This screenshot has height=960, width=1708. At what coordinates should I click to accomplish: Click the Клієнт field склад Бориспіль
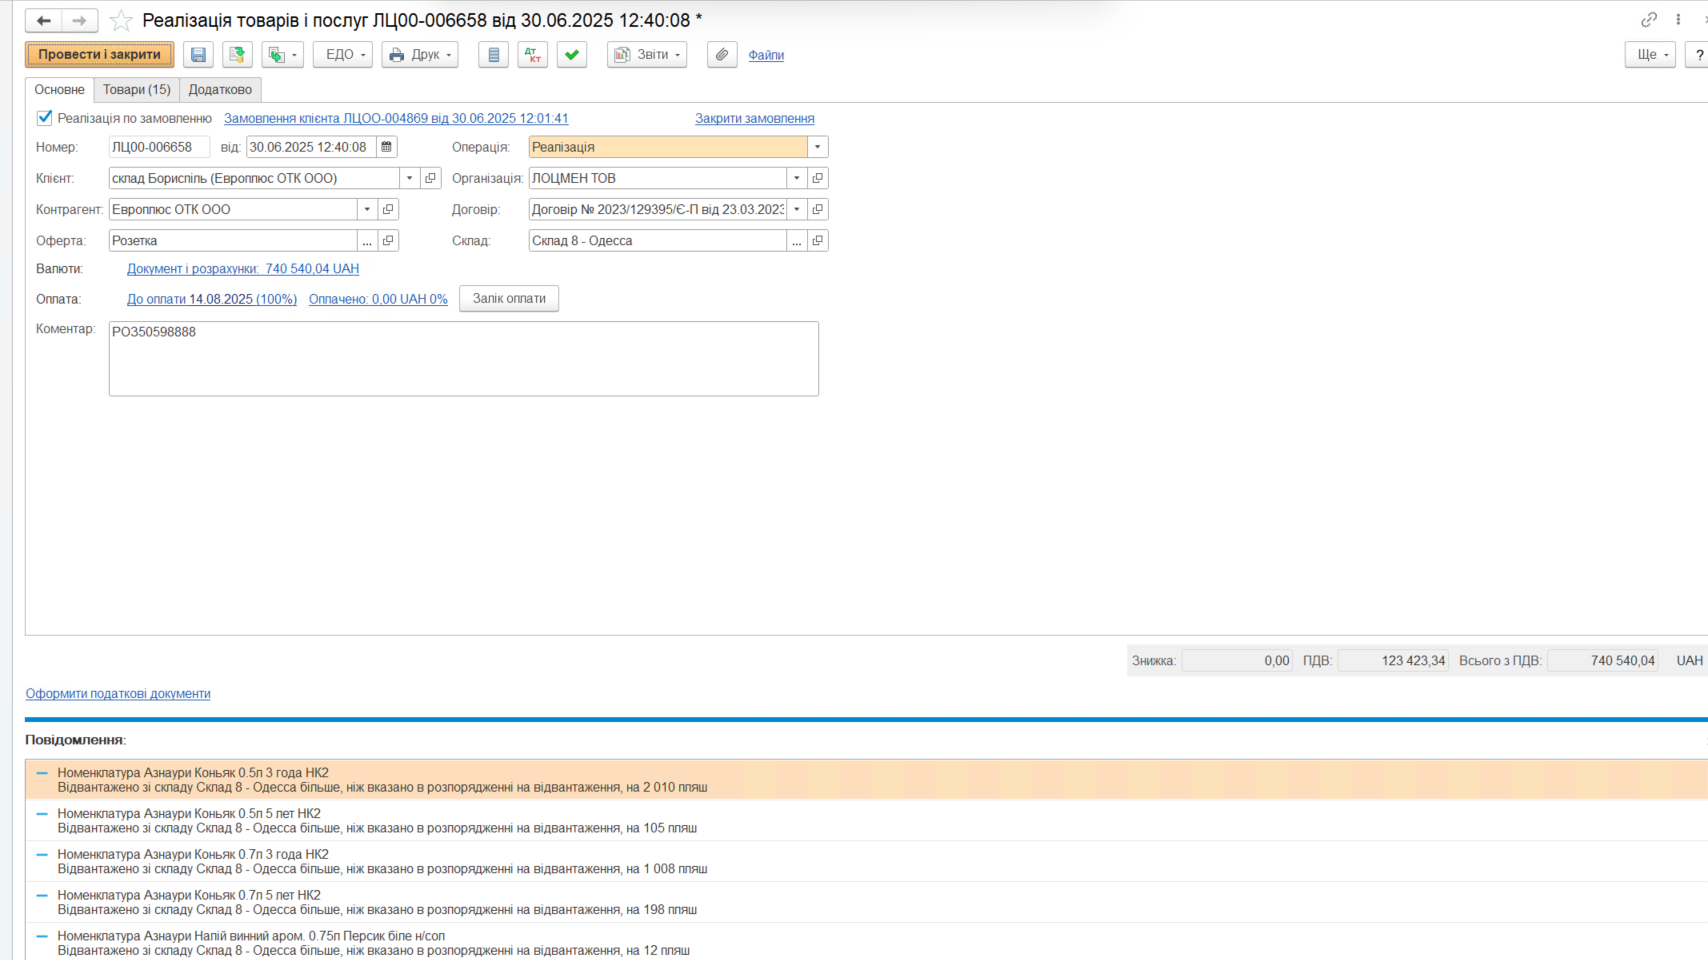pos(254,178)
